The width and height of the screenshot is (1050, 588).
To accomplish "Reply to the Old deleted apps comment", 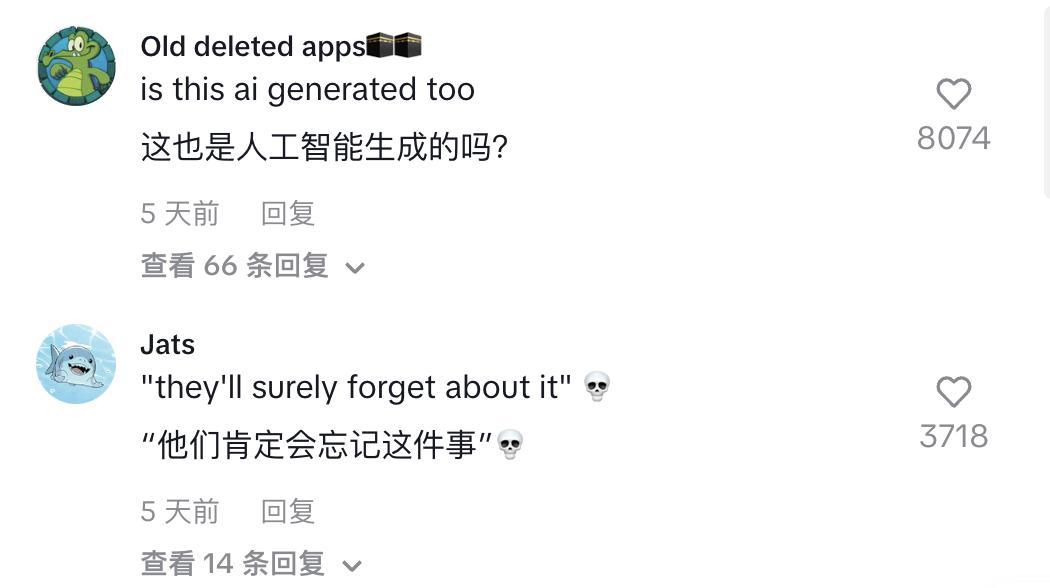I will tap(288, 213).
